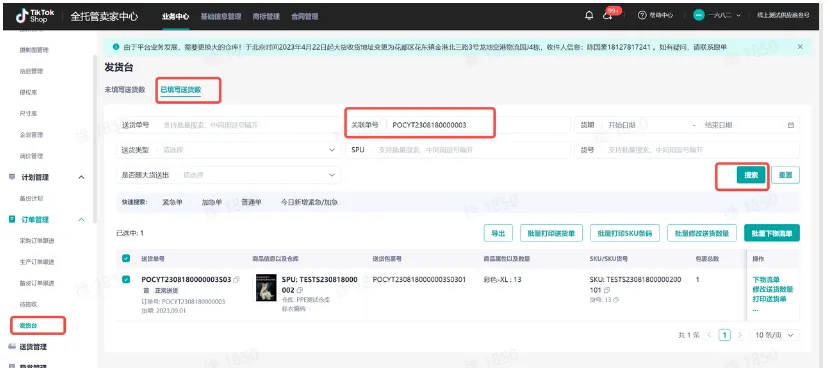The width and height of the screenshot is (829, 368).
Task: Click the info icon in the notice banner
Action: tap(116, 47)
